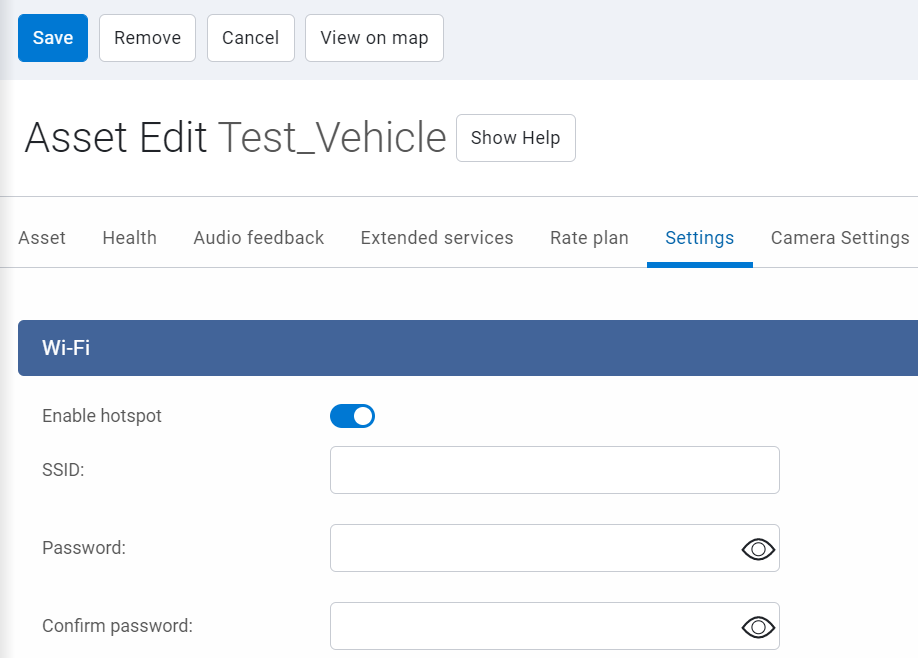Open the Rate plan tab
The width and height of the screenshot is (918, 658).
point(589,238)
